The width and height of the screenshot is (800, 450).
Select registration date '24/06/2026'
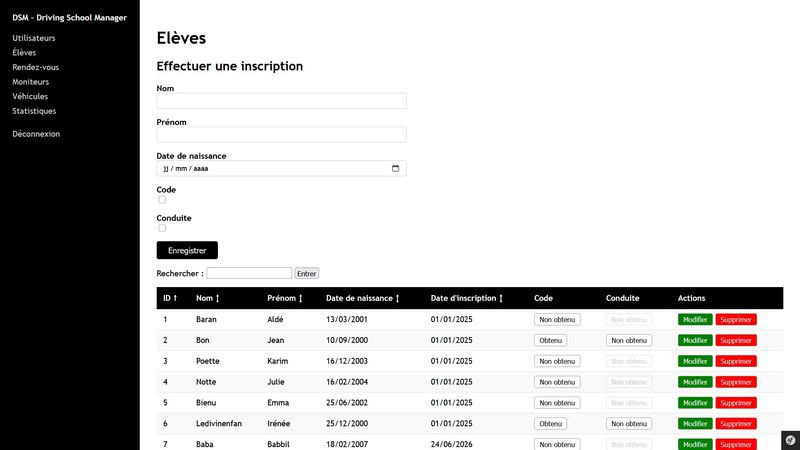pos(452,444)
